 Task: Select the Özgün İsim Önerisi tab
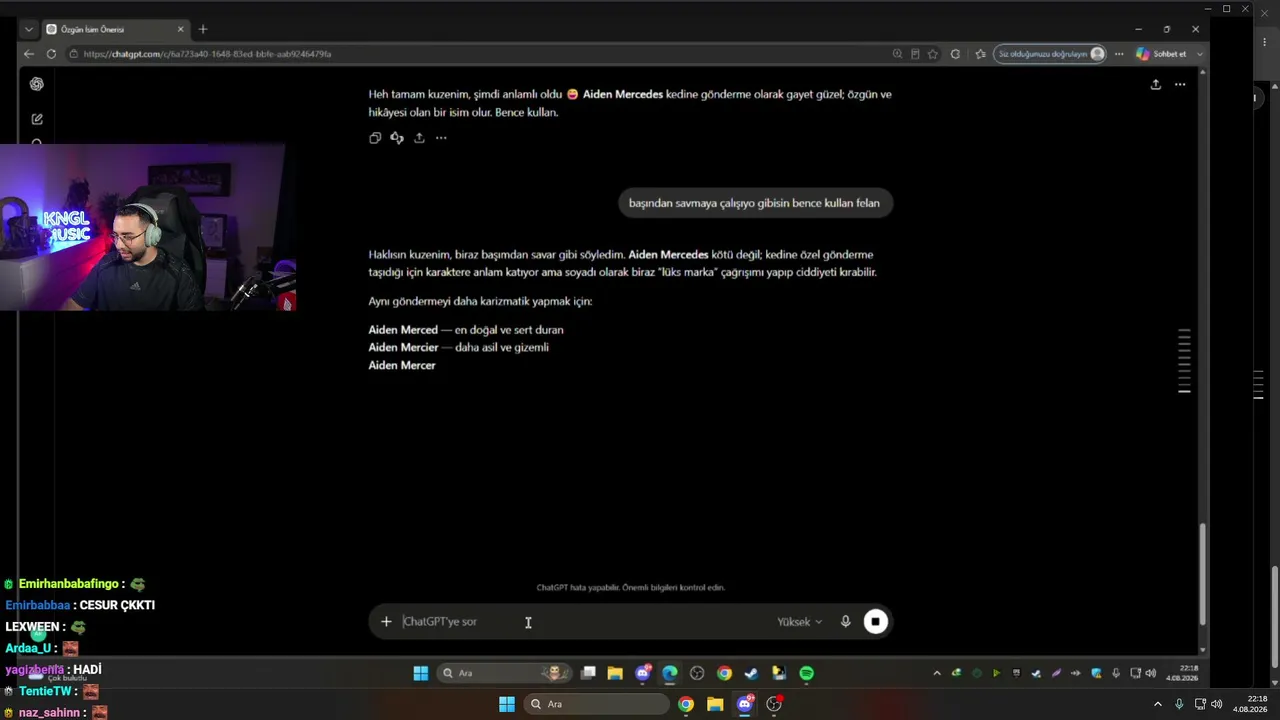(x=115, y=29)
